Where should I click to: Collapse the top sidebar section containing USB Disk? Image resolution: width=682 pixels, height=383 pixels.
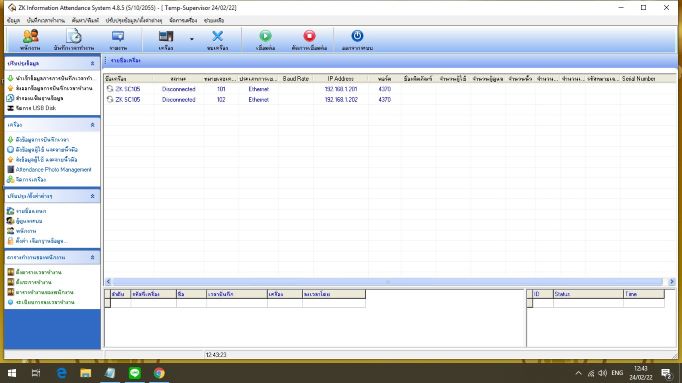tap(92, 63)
